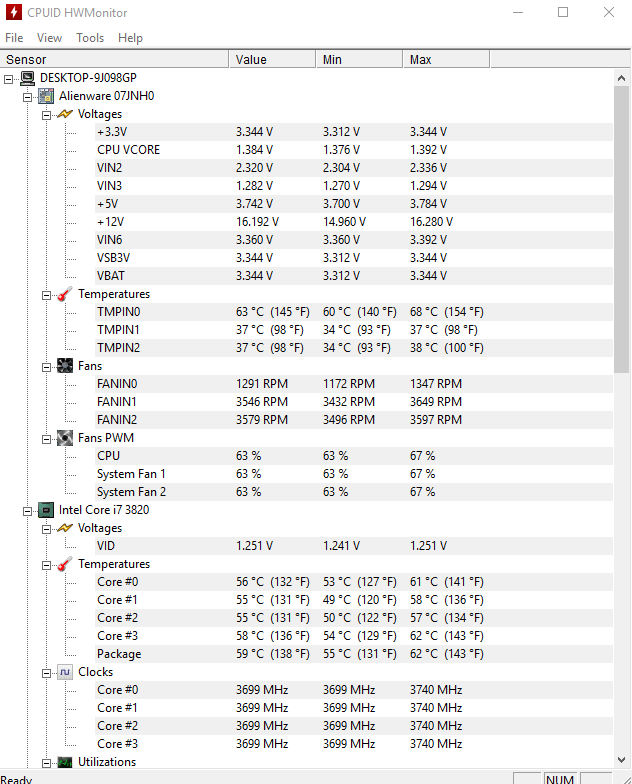This screenshot has height=784, width=632.
Task: Open the File menu
Action: click(14, 38)
